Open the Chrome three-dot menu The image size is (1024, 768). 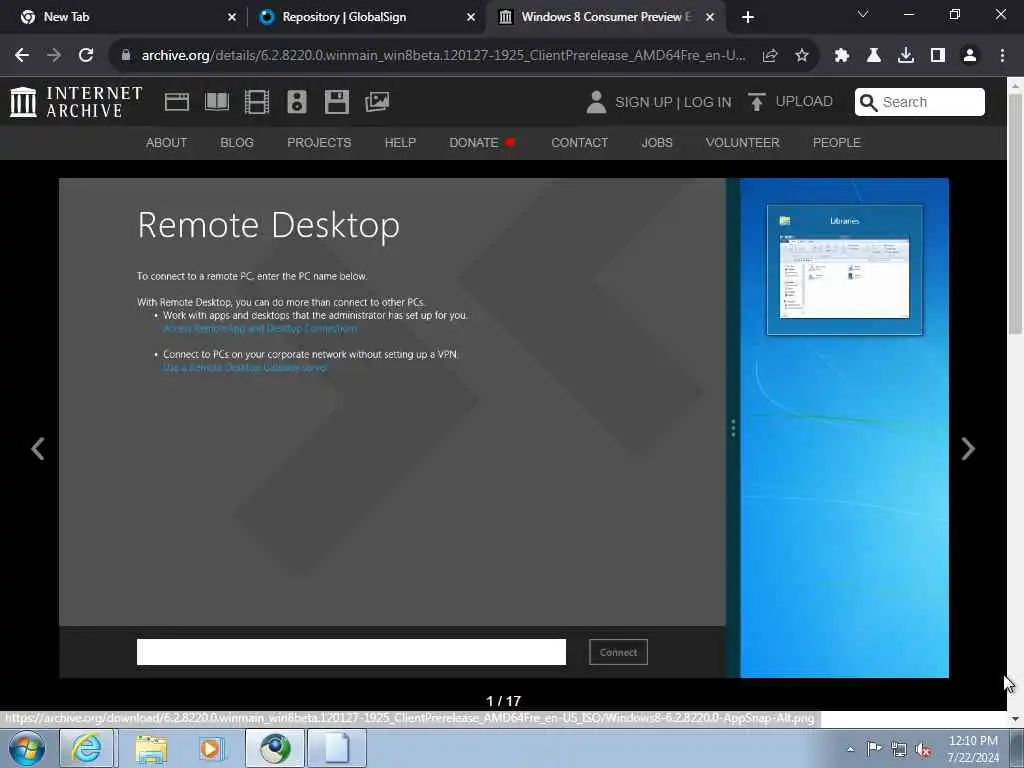1002,56
